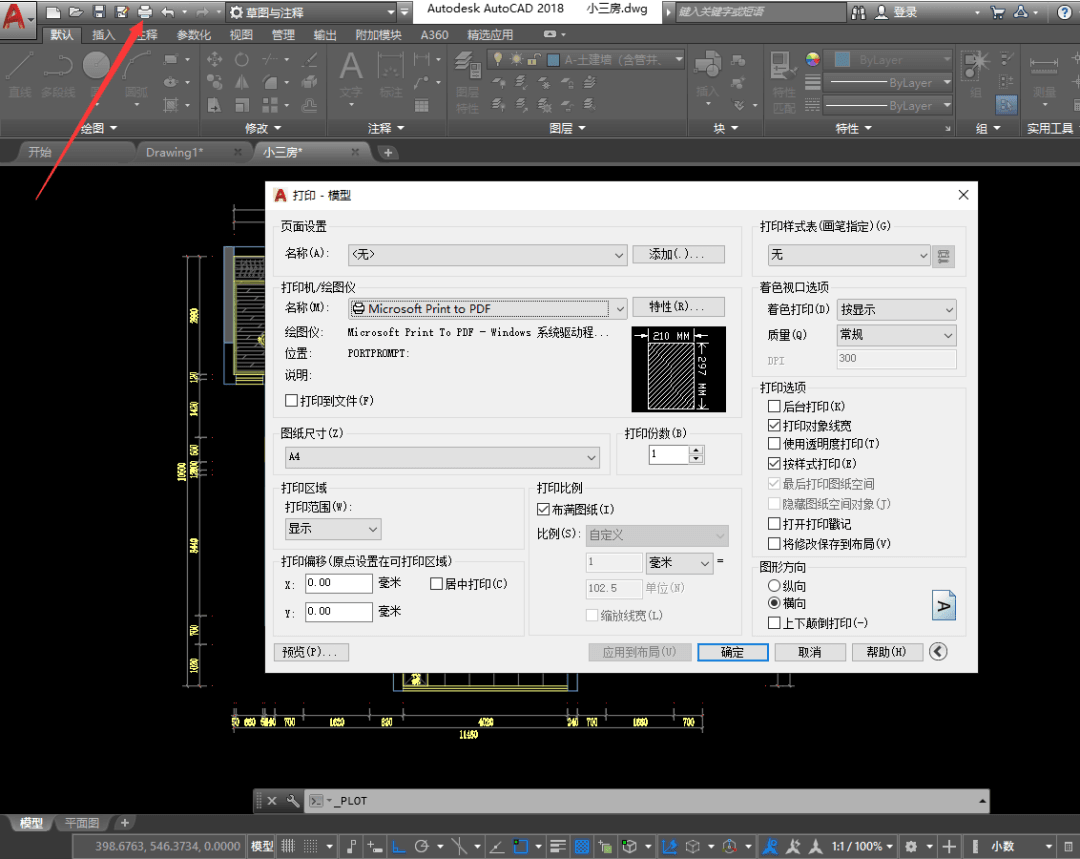Screen dimensions: 1080x859
Task: Open the plot style table (无) dropdown
Action: 849,255
